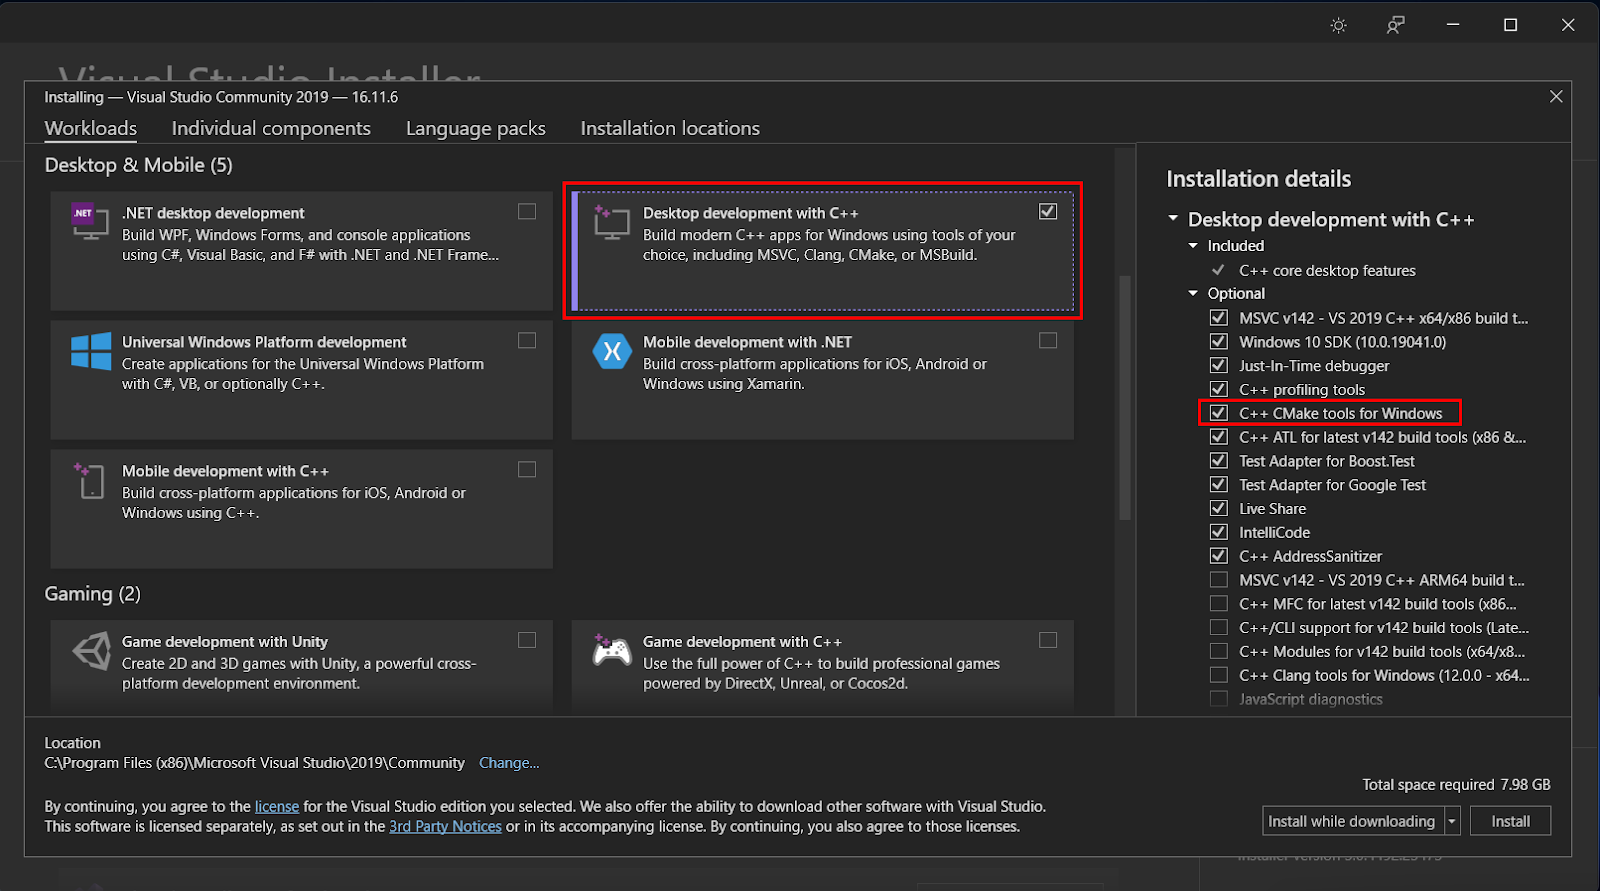
Task: Uncheck C++ ATL for latest v142 build tools
Action: click(1219, 437)
